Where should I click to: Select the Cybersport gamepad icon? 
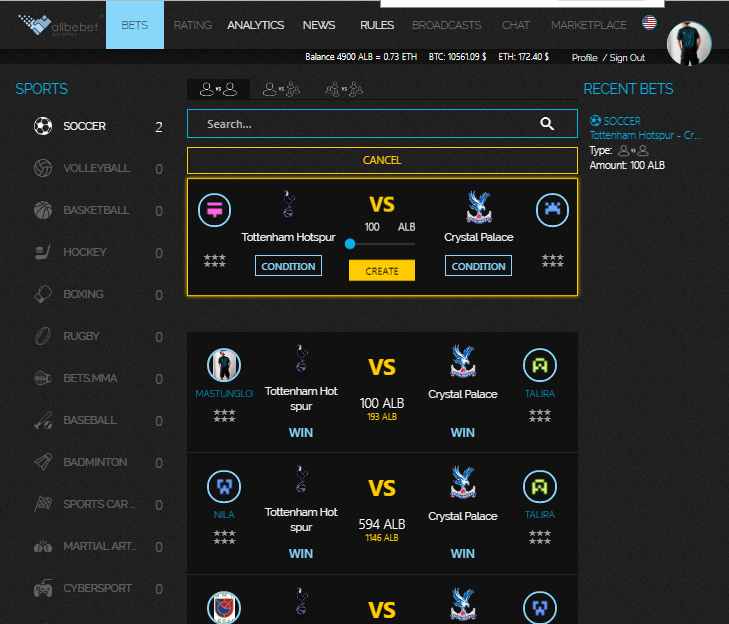tap(43, 588)
